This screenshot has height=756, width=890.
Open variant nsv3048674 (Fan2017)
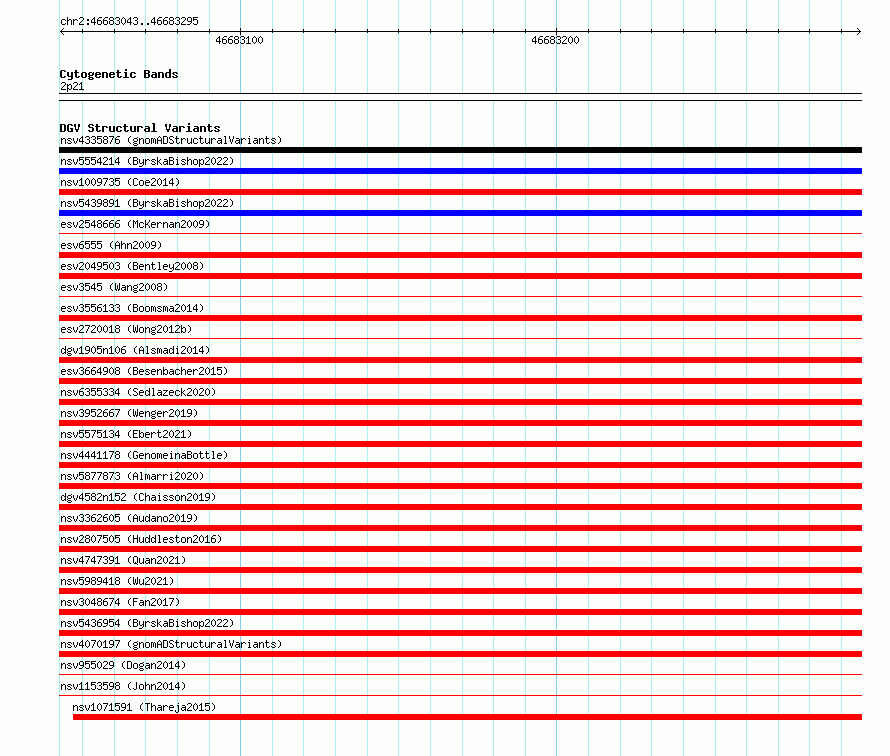point(120,602)
